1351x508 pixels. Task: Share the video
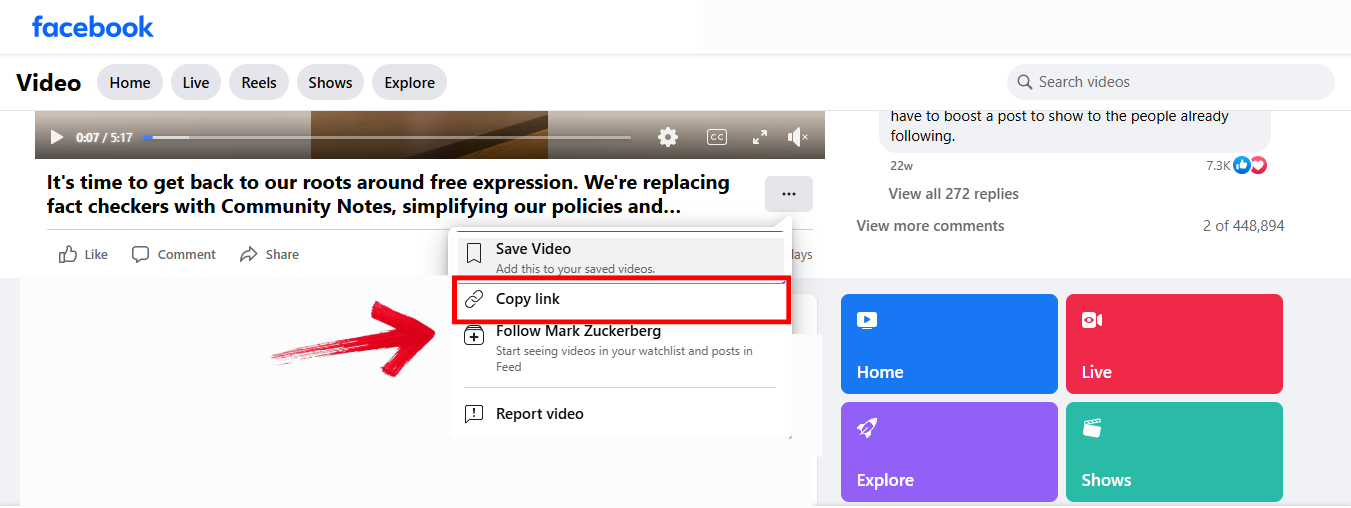(270, 254)
